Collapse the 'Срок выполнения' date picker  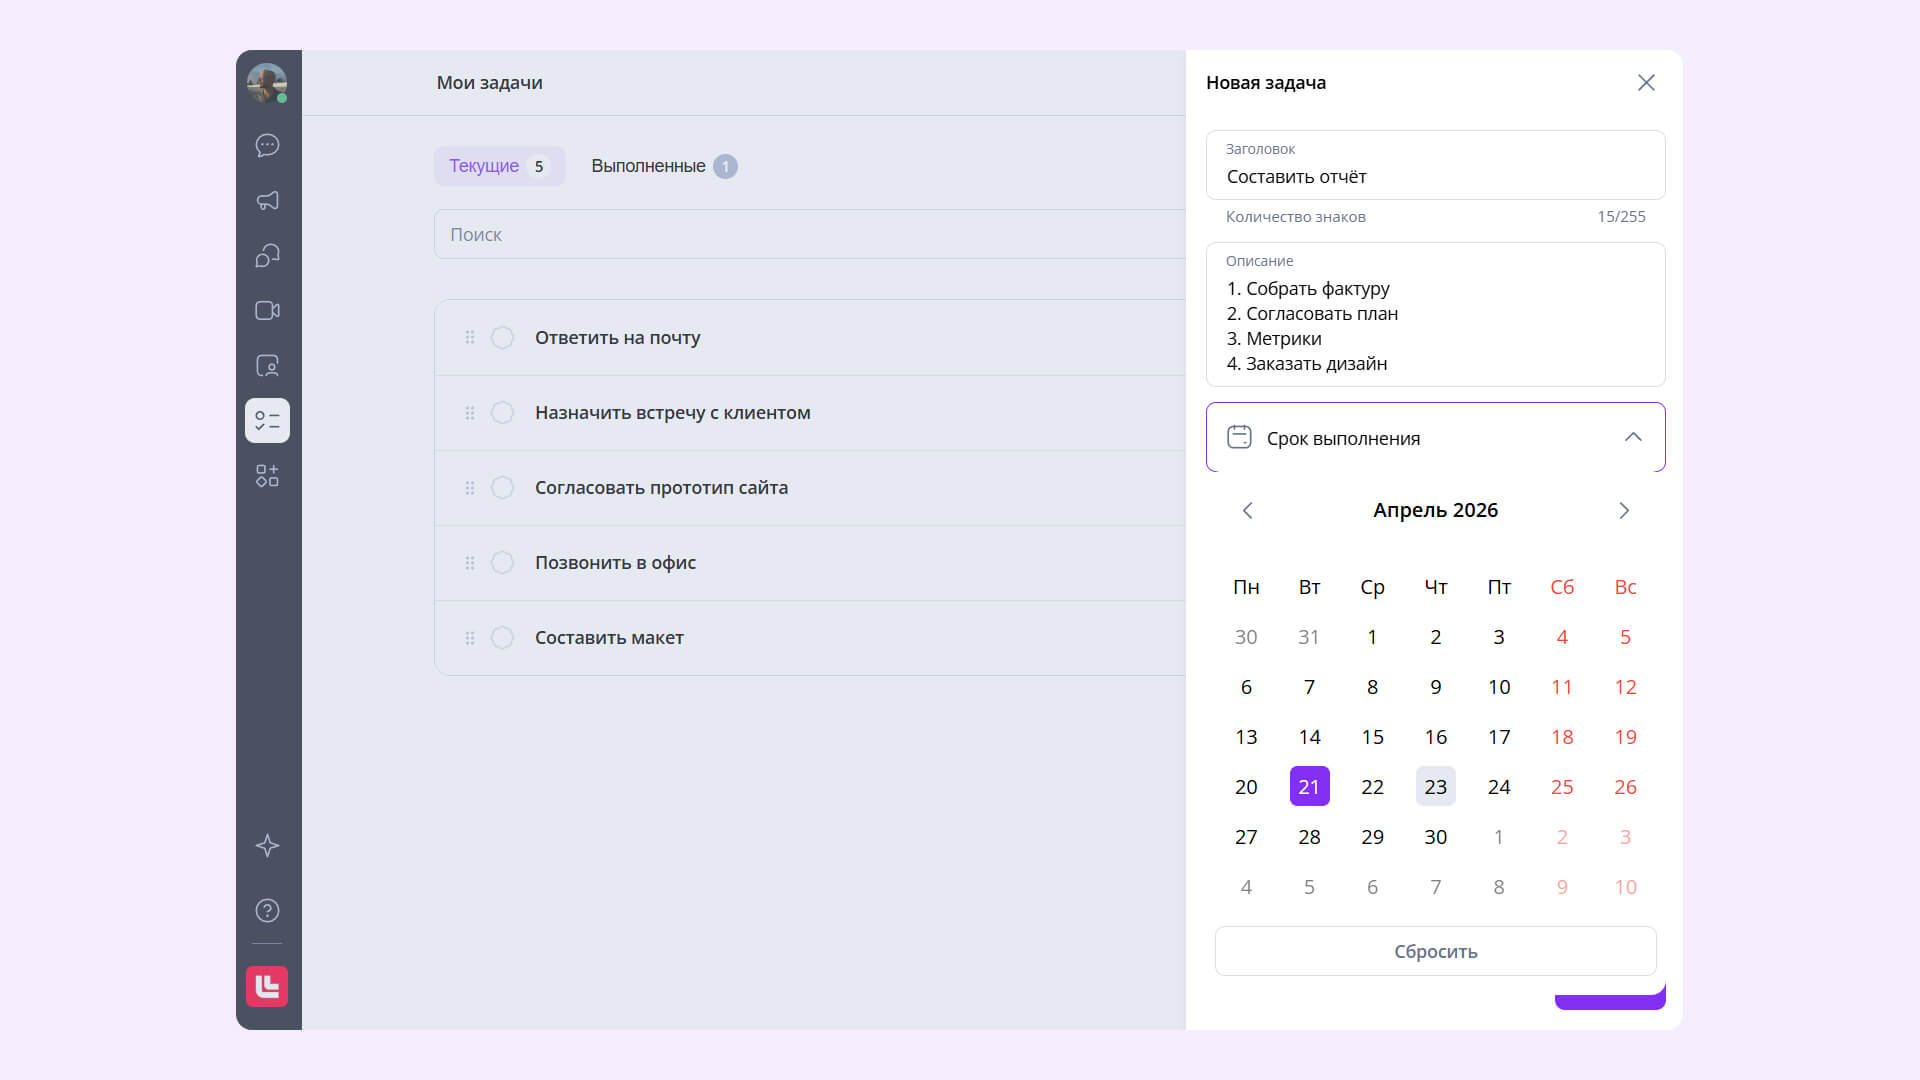point(1632,438)
